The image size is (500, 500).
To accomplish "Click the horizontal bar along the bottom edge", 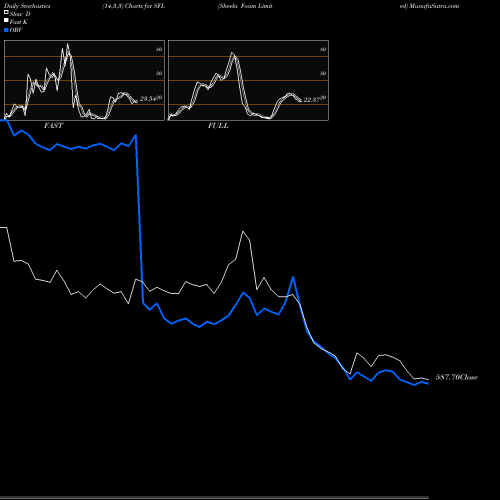I will click(214, 498).
